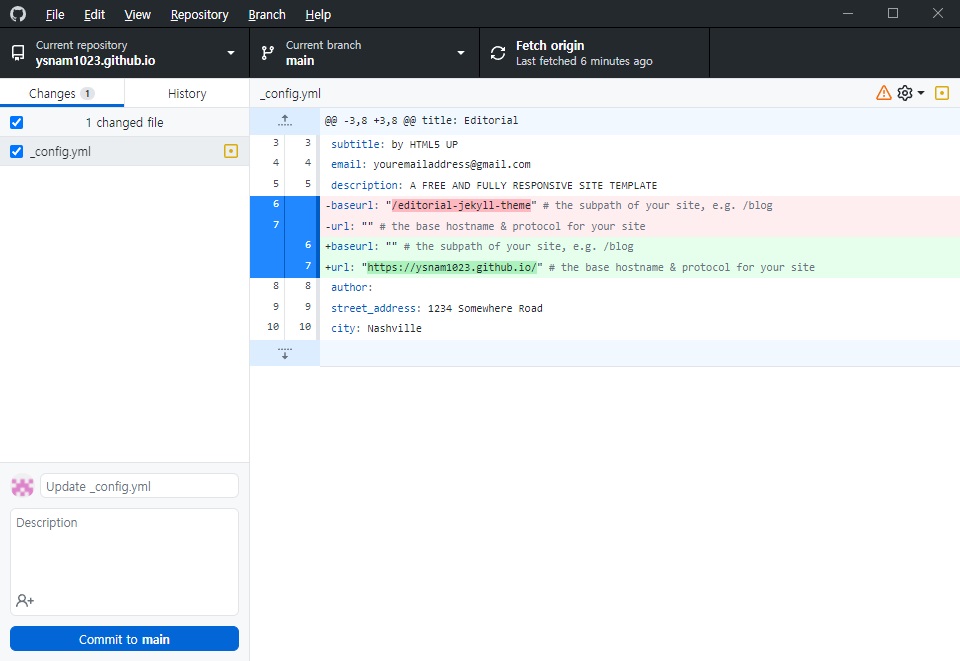Toggle the select-all changed files checkbox
This screenshot has height=661, width=960.
(x=16, y=122)
